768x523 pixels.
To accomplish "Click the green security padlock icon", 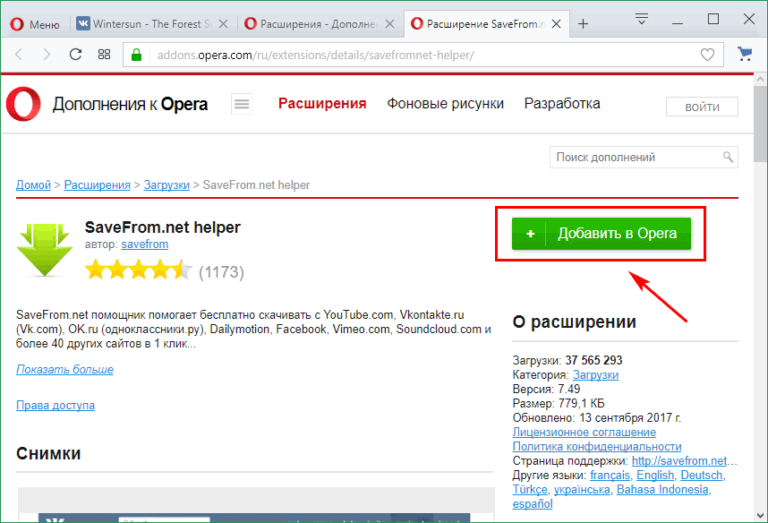I will click(x=136, y=55).
